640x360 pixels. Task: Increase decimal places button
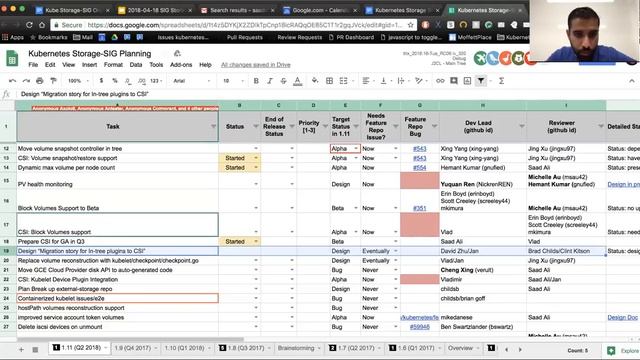[x=142, y=81]
